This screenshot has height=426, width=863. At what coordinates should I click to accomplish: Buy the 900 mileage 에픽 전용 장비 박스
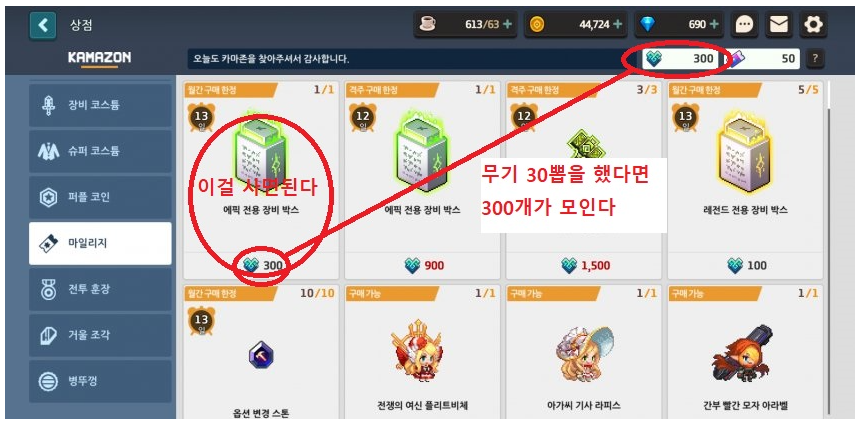tap(422, 181)
